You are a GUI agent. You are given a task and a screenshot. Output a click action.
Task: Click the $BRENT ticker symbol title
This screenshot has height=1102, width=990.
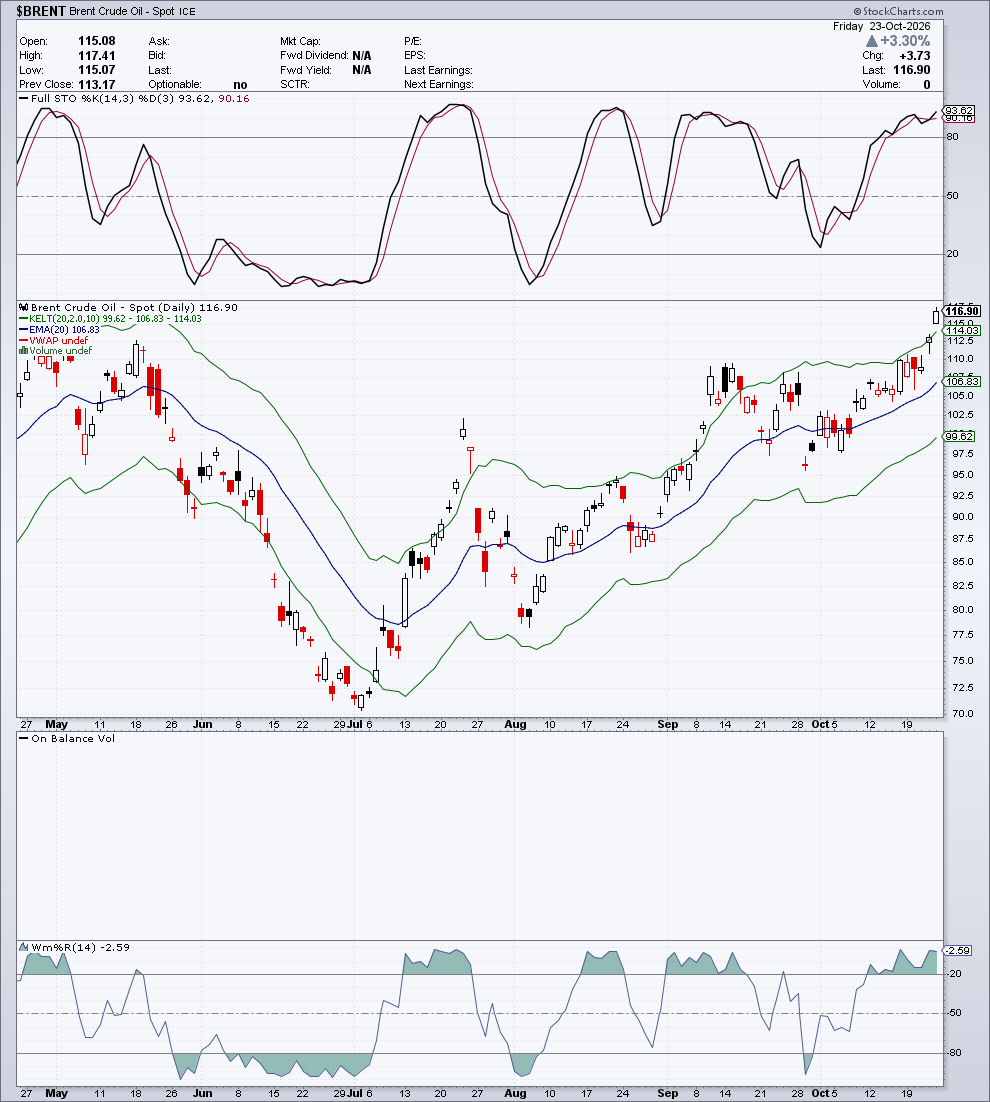(x=41, y=11)
